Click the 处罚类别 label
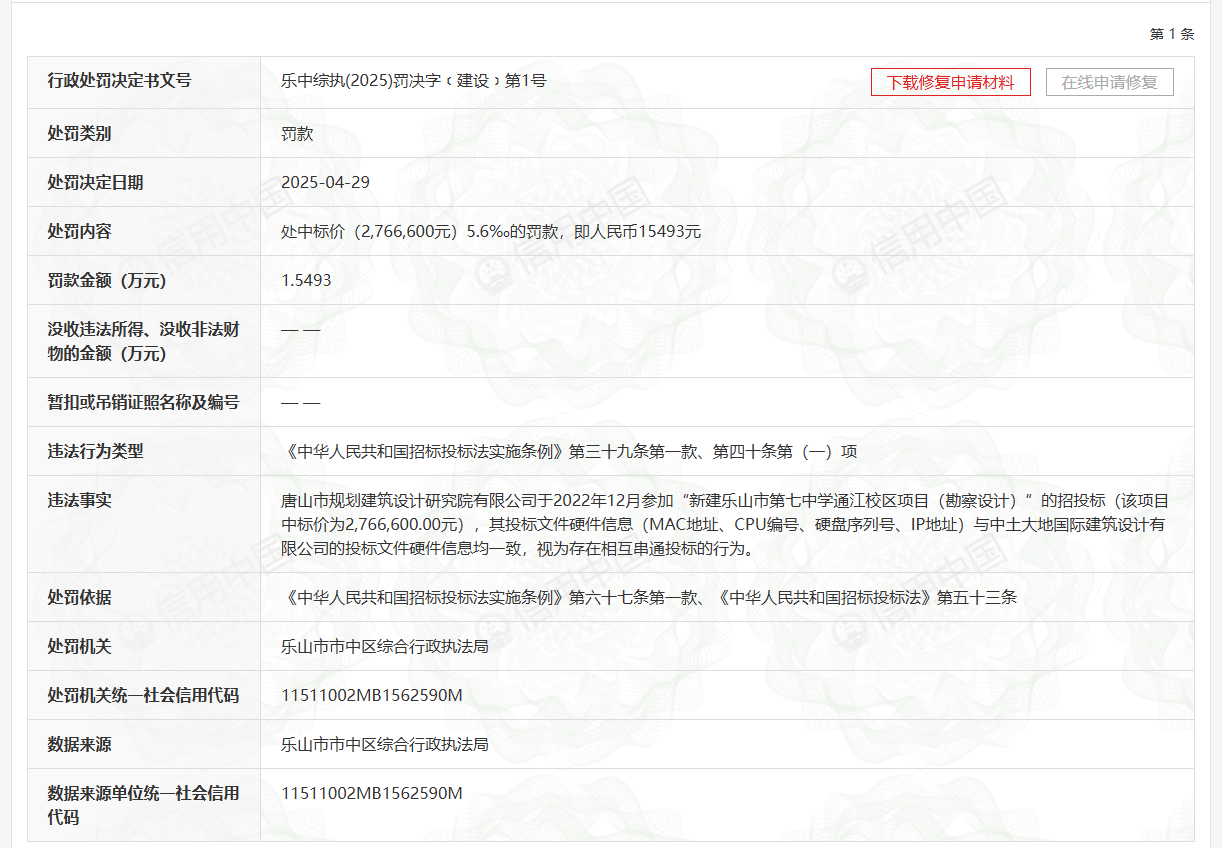This screenshot has width=1222, height=848. coord(79,133)
